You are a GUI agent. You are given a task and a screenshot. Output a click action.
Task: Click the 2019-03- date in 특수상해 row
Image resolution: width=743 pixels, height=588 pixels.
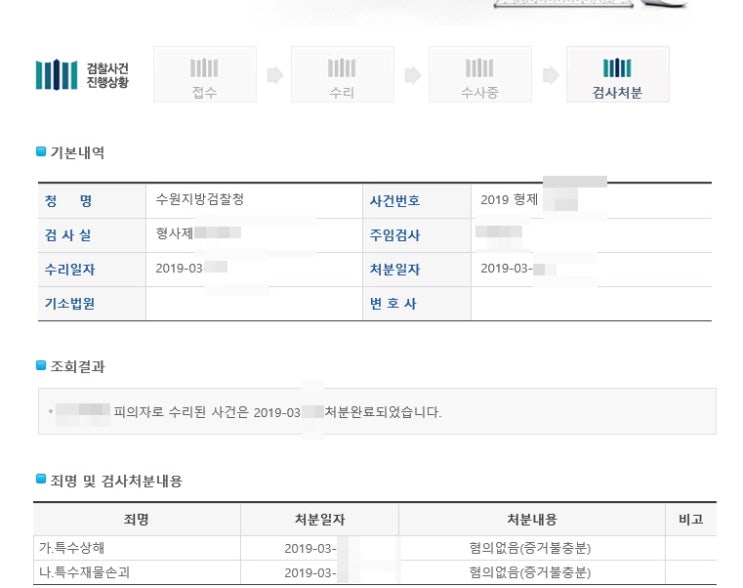pos(310,549)
